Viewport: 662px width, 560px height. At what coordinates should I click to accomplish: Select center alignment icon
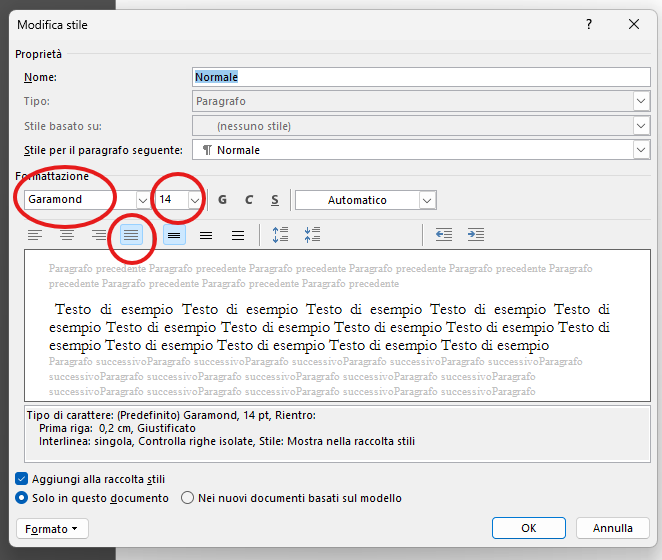click(x=67, y=235)
